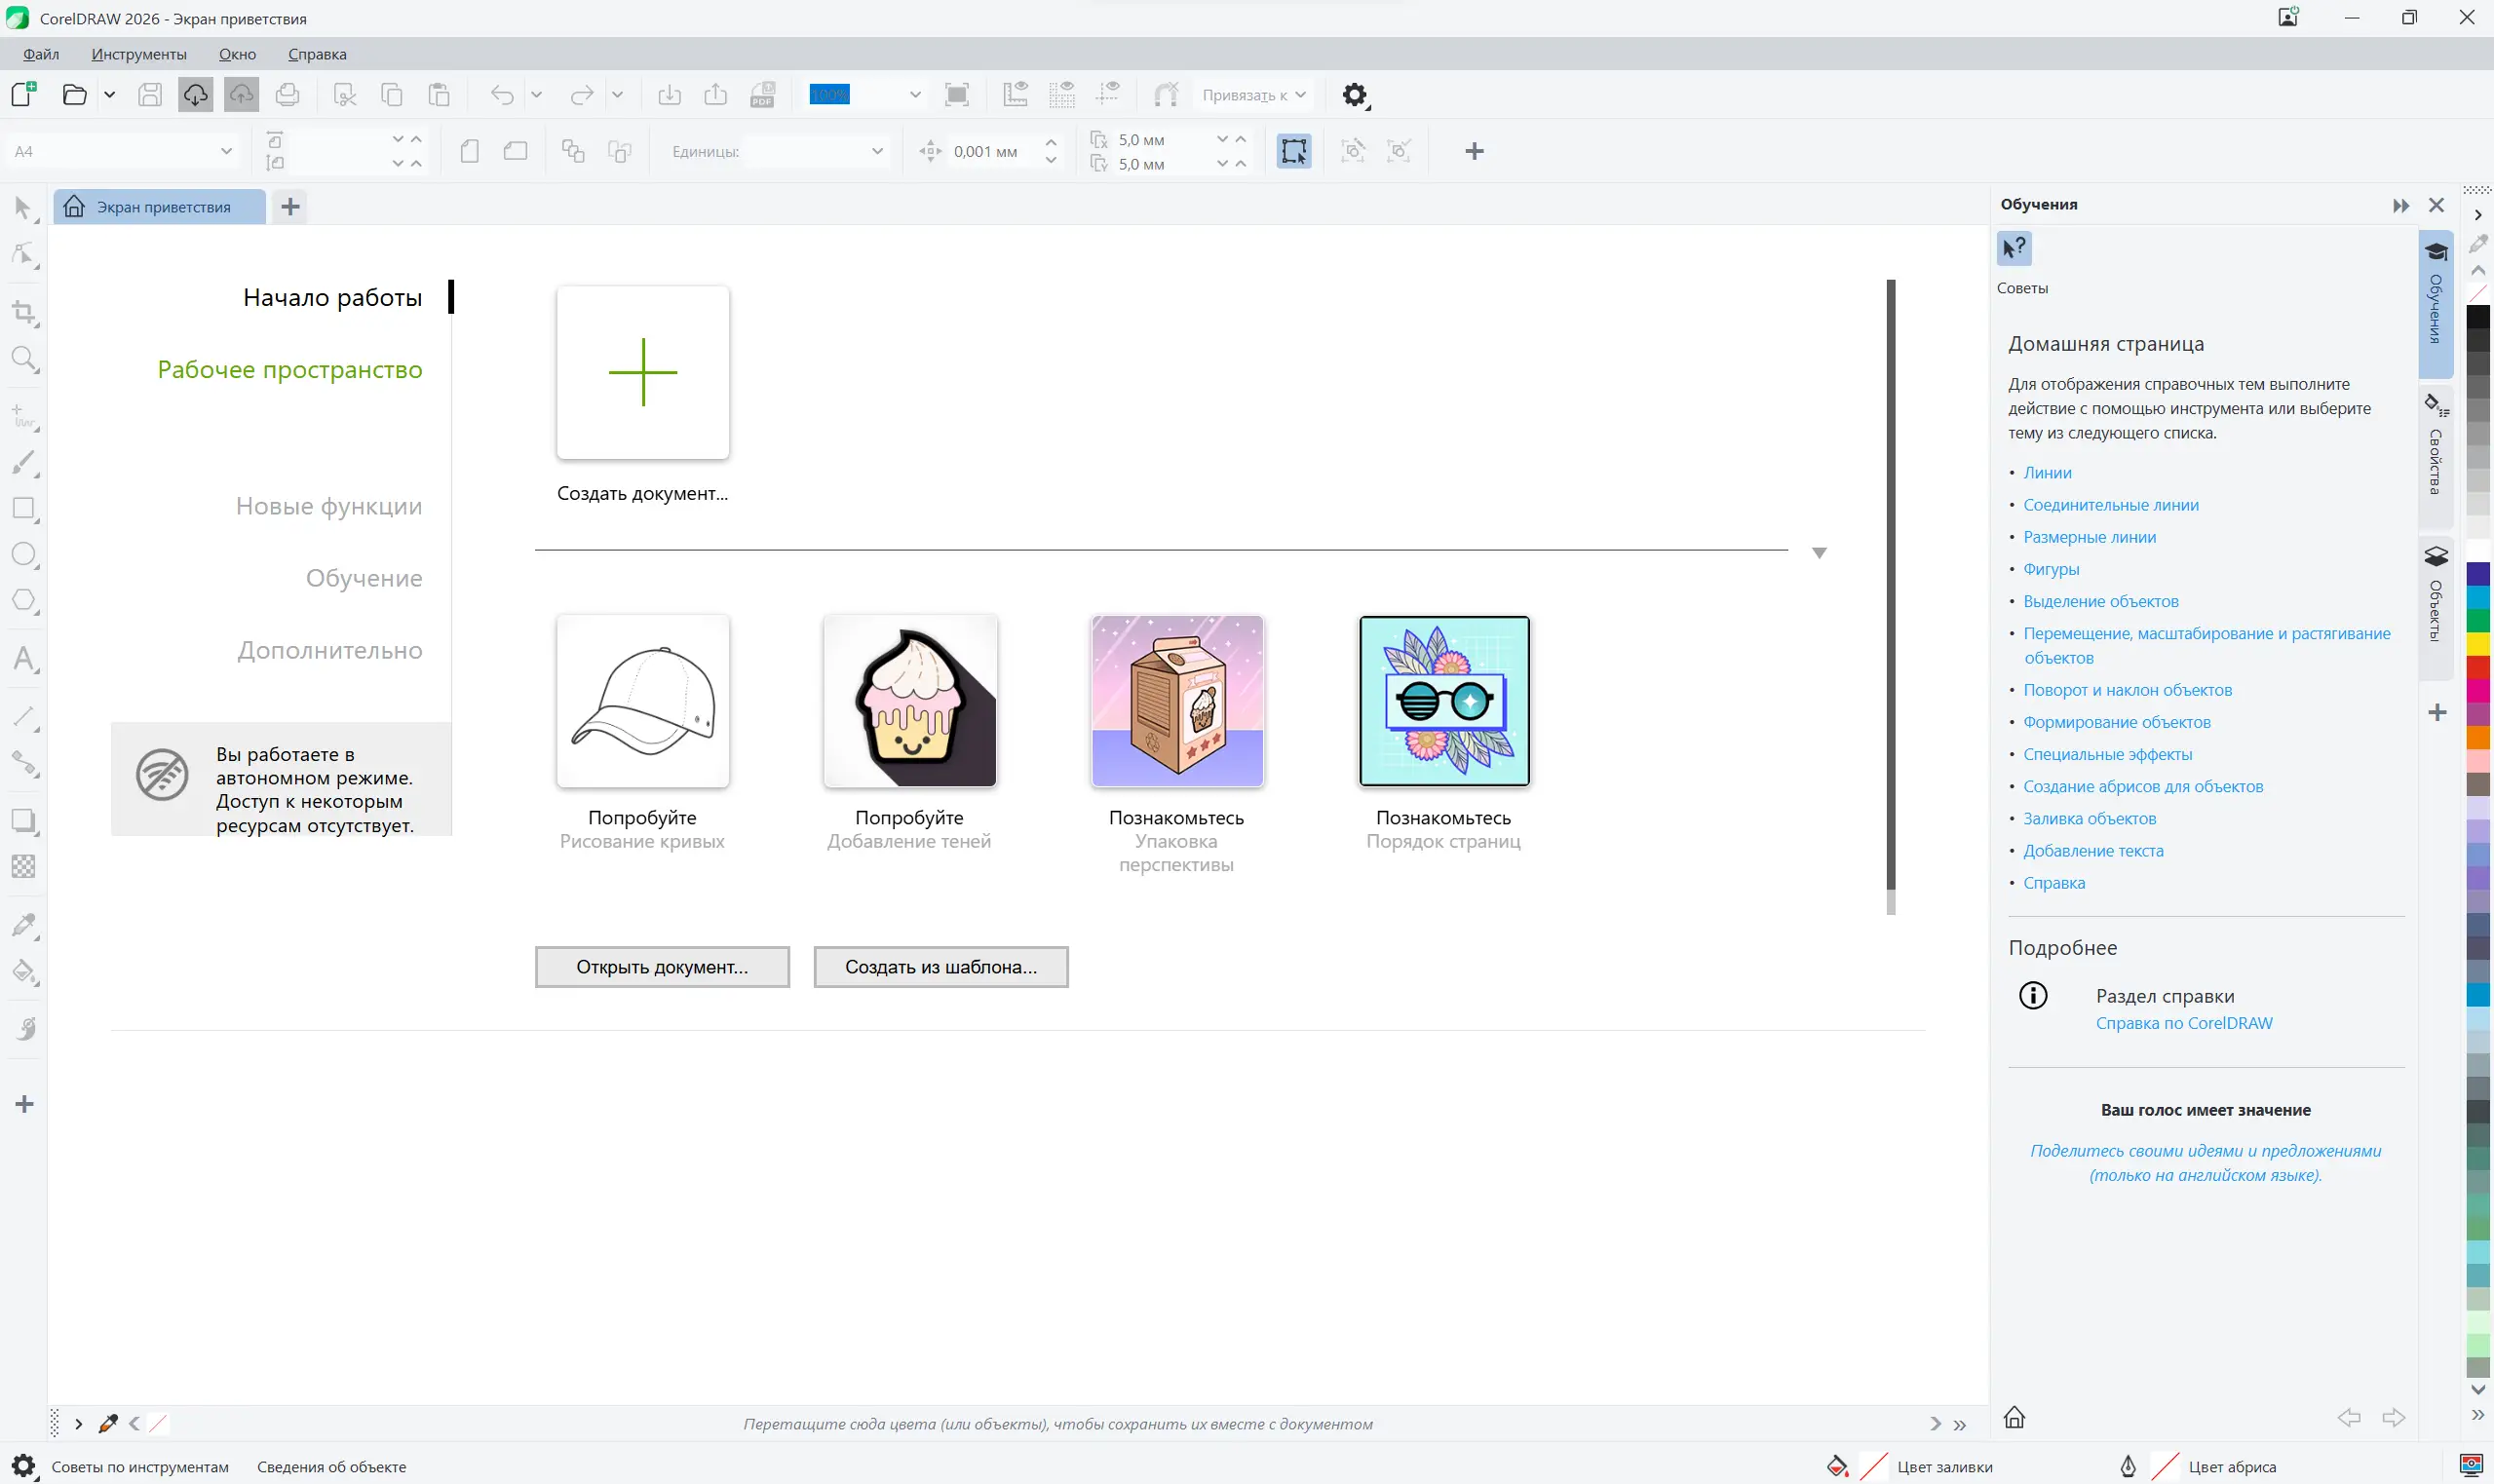This screenshot has height=1484, width=2494.
Task: Open the Соединительные линии help link
Action: [2111, 505]
